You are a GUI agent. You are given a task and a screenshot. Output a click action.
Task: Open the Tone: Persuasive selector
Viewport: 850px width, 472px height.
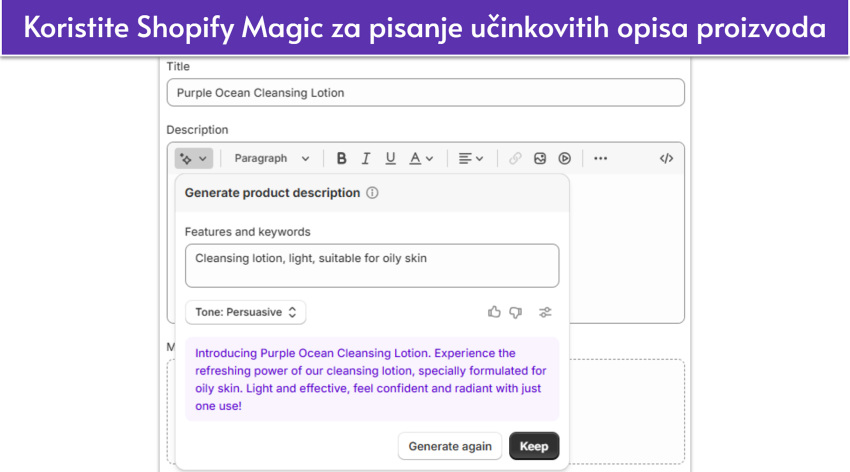click(x=246, y=312)
